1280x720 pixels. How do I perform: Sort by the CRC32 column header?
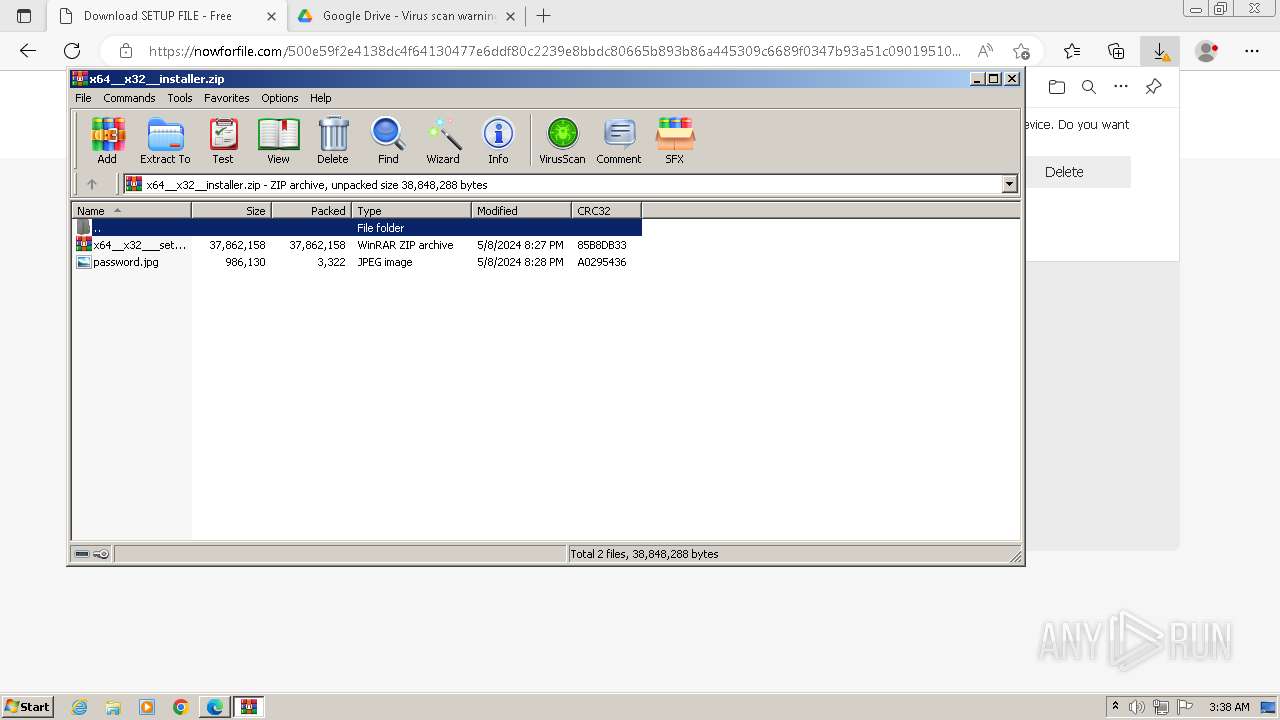(x=606, y=210)
